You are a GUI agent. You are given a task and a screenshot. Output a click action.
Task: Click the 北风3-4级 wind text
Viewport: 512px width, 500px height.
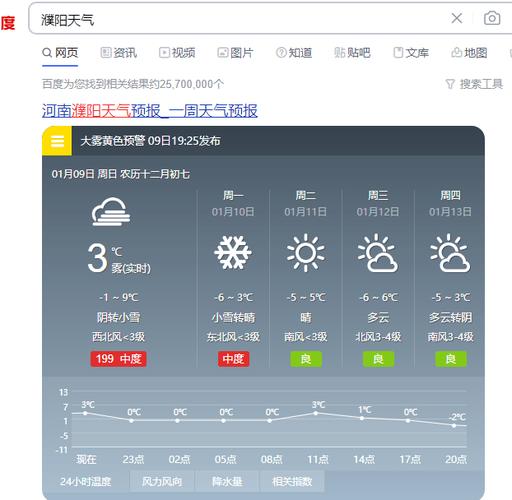[x=378, y=337]
